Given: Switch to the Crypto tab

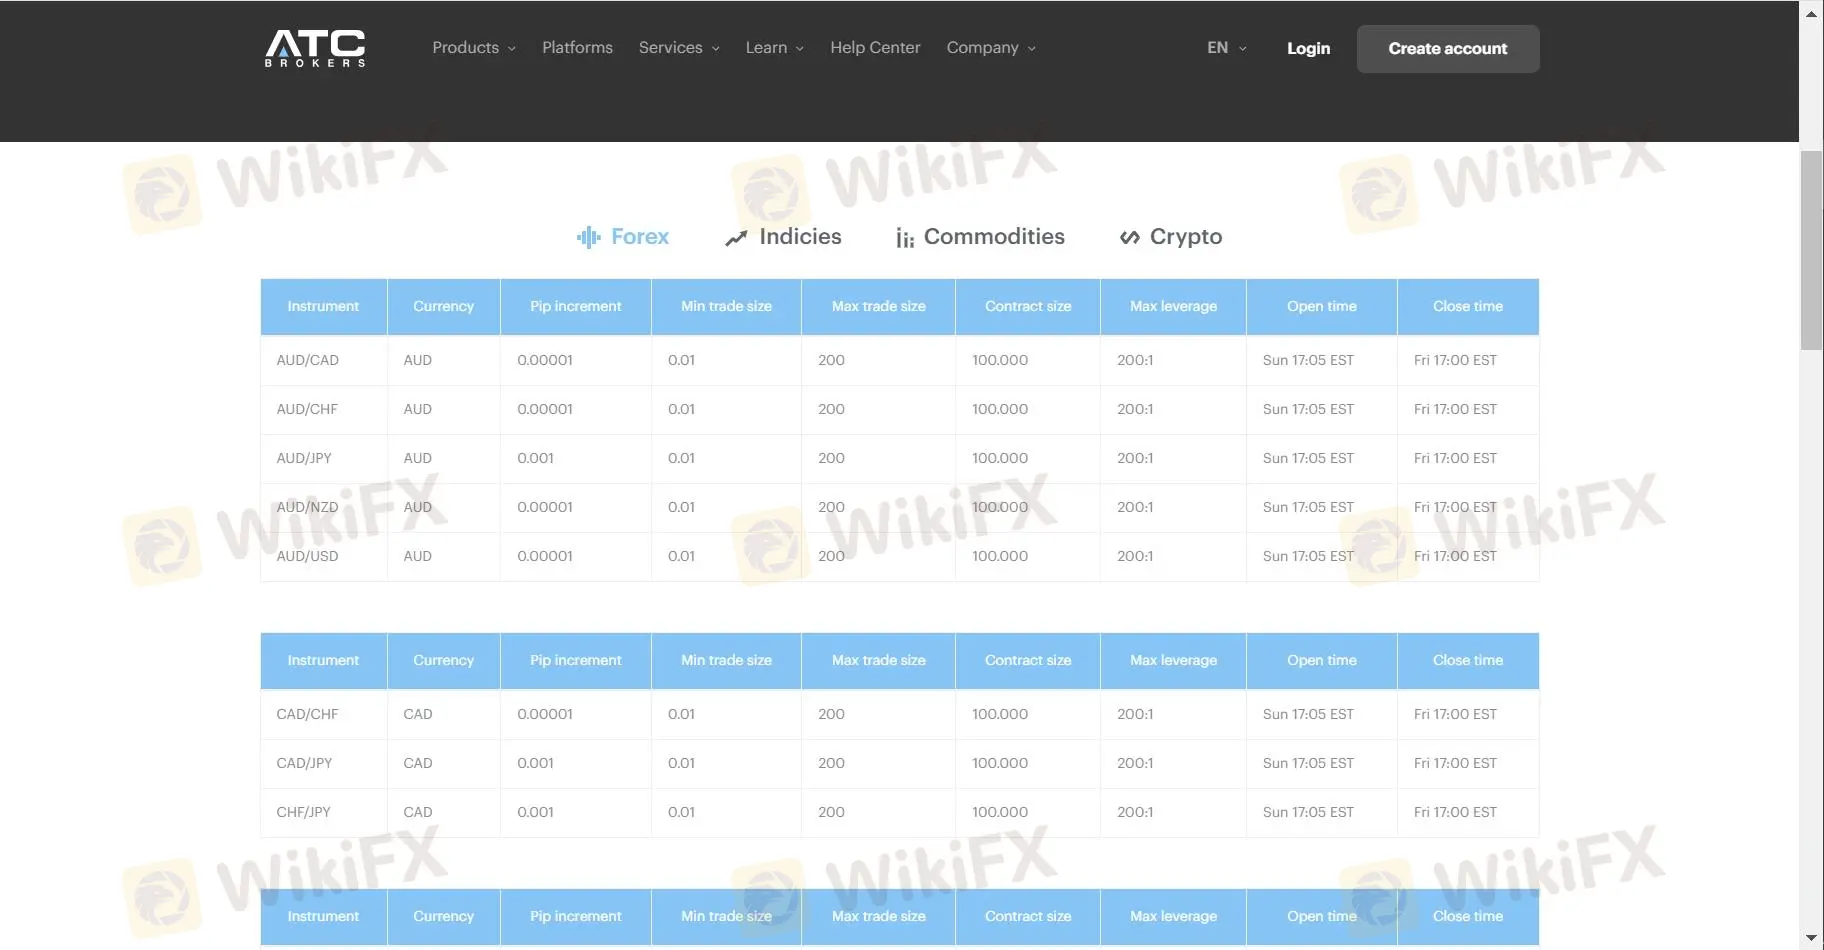Looking at the screenshot, I should click(x=1185, y=237).
